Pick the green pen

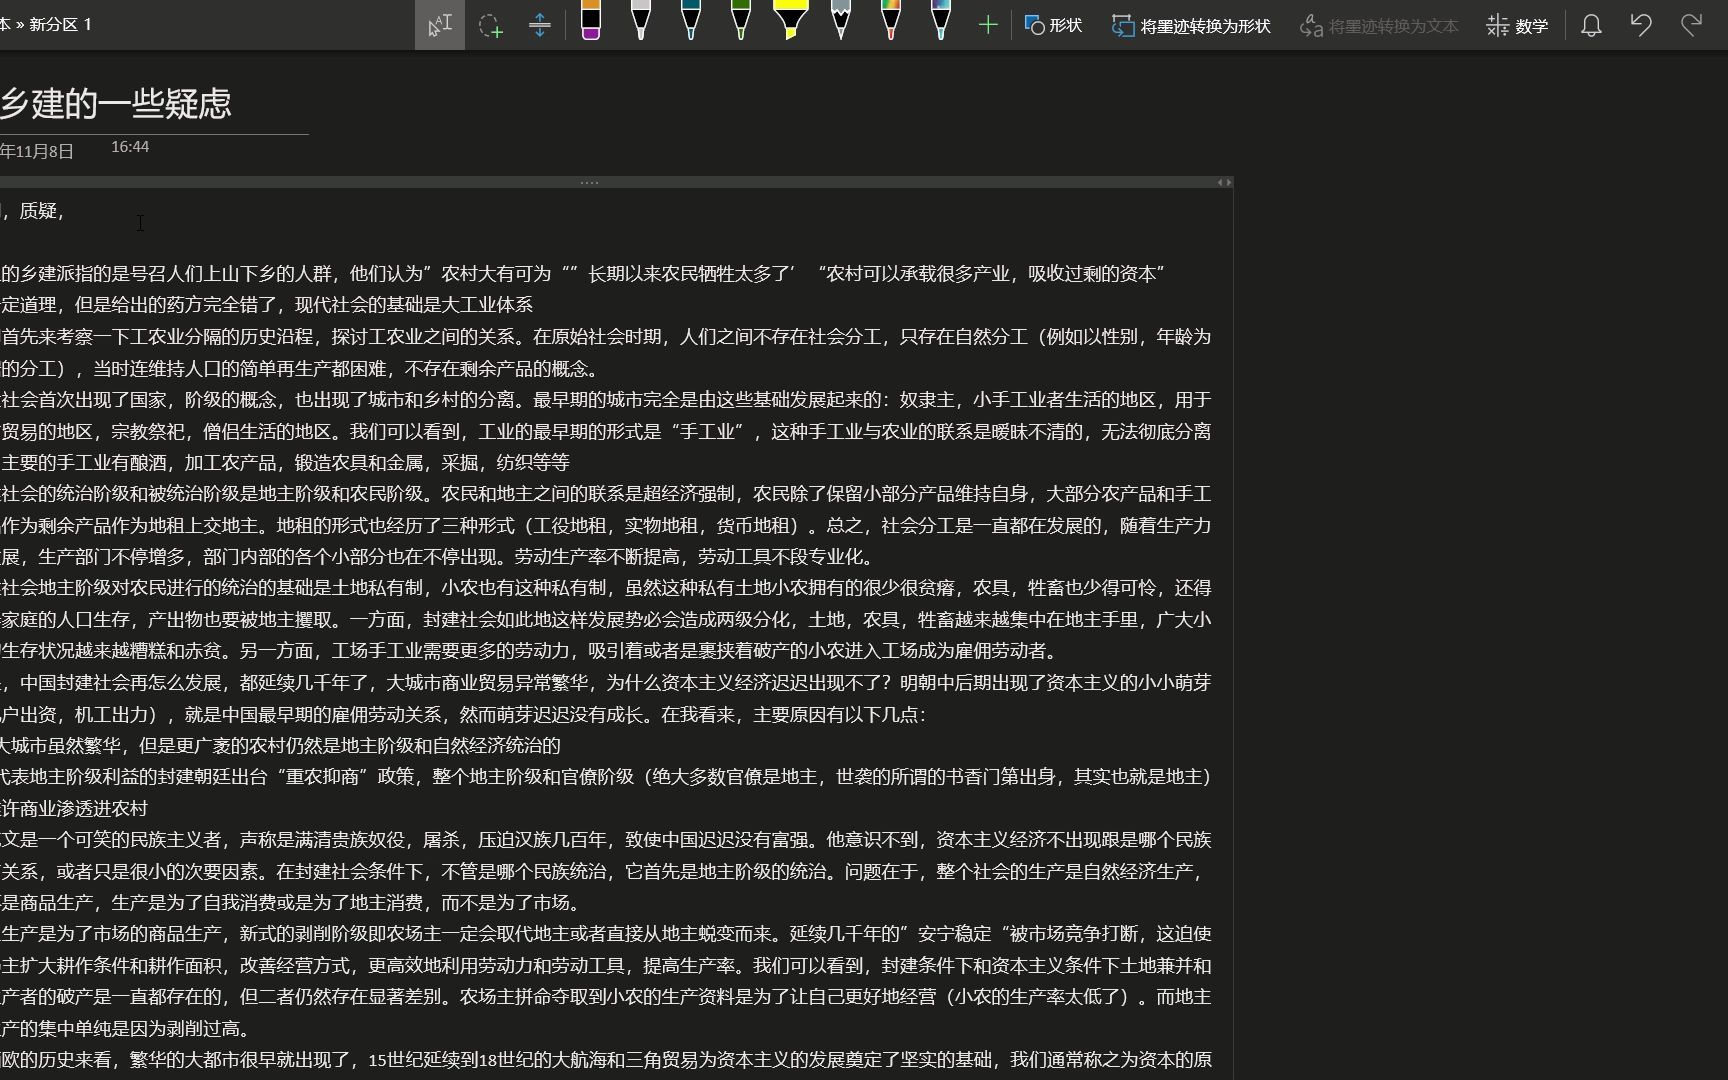pyautogui.click(x=741, y=21)
